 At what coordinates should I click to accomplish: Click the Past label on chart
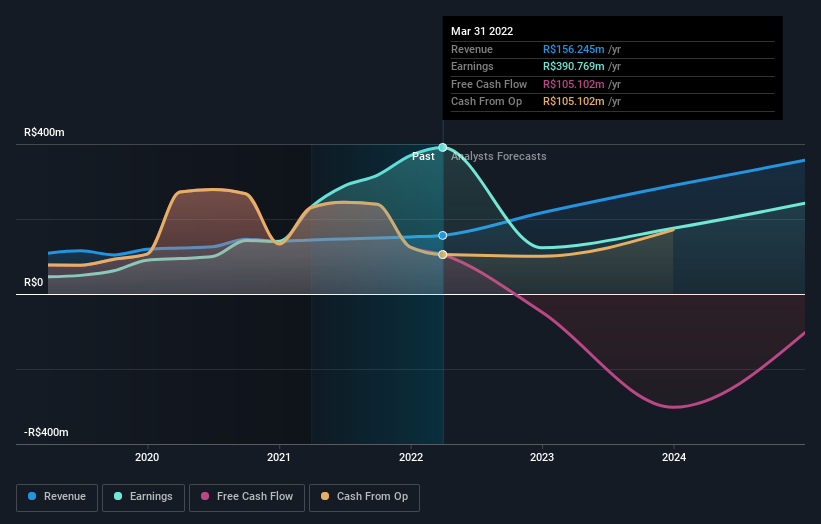(x=423, y=157)
